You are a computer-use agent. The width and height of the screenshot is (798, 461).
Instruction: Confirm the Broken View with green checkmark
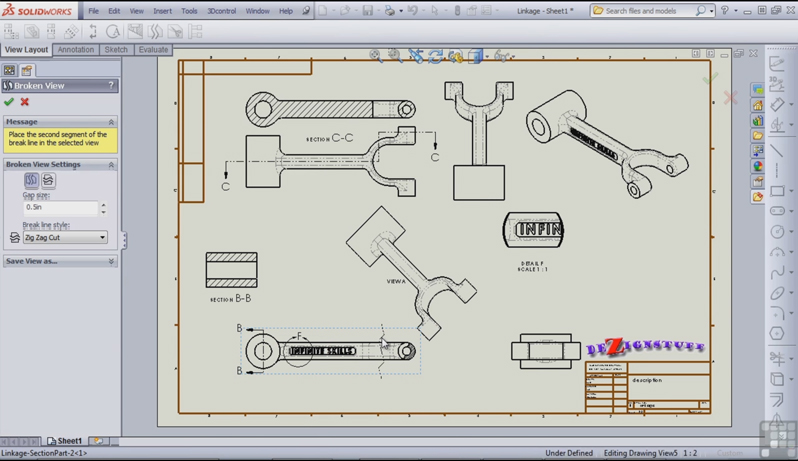[9, 102]
